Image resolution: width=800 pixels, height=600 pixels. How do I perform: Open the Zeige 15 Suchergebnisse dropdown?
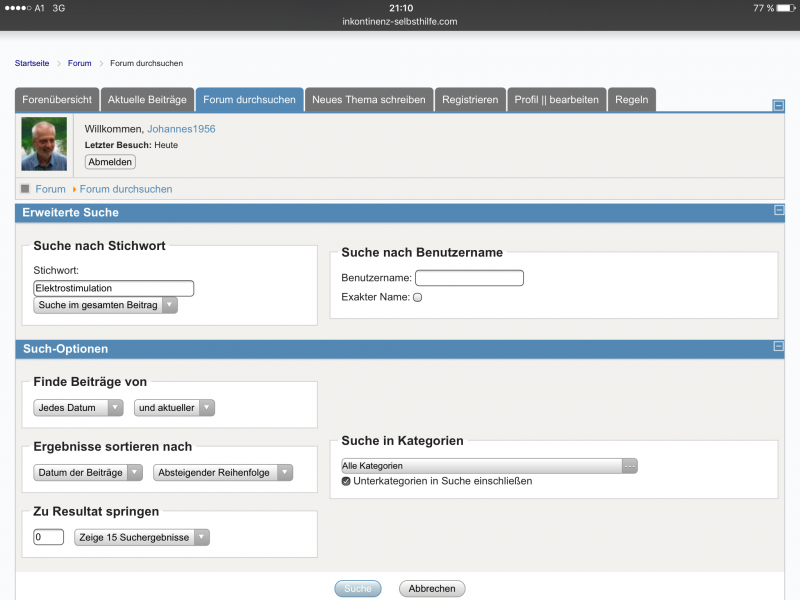pos(142,538)
